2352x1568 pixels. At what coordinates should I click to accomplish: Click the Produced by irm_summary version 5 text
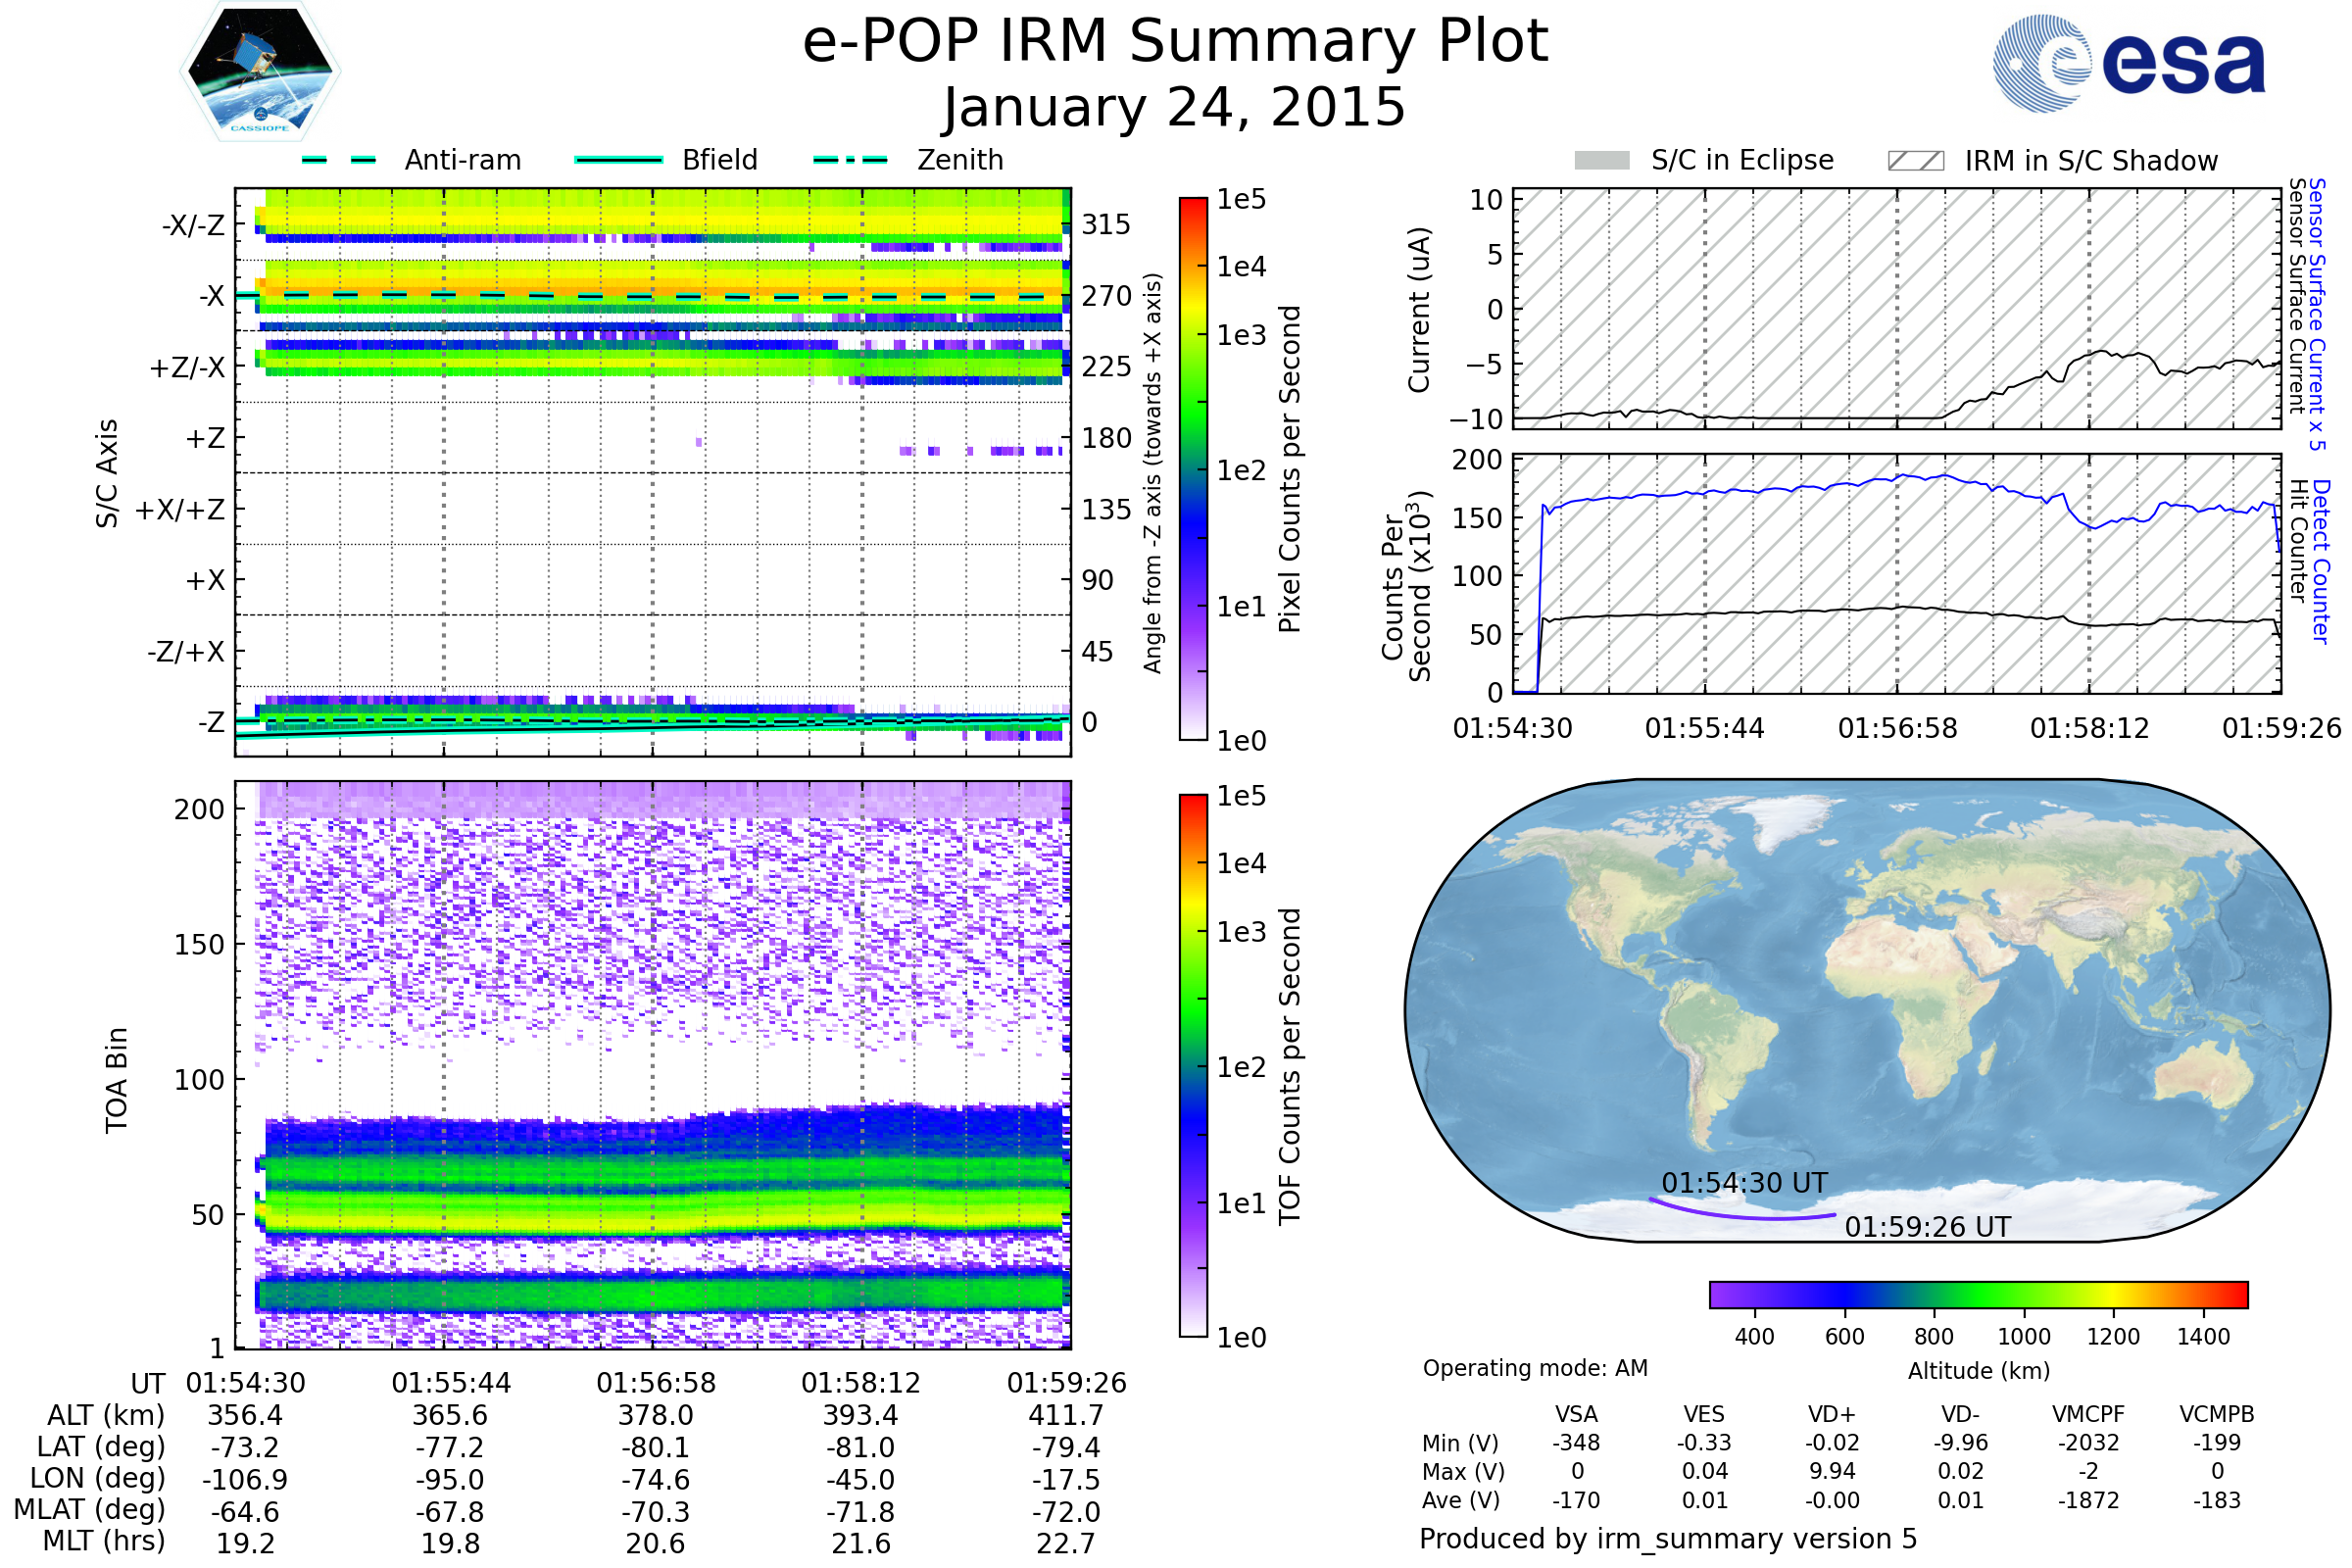(1667, 1538)
